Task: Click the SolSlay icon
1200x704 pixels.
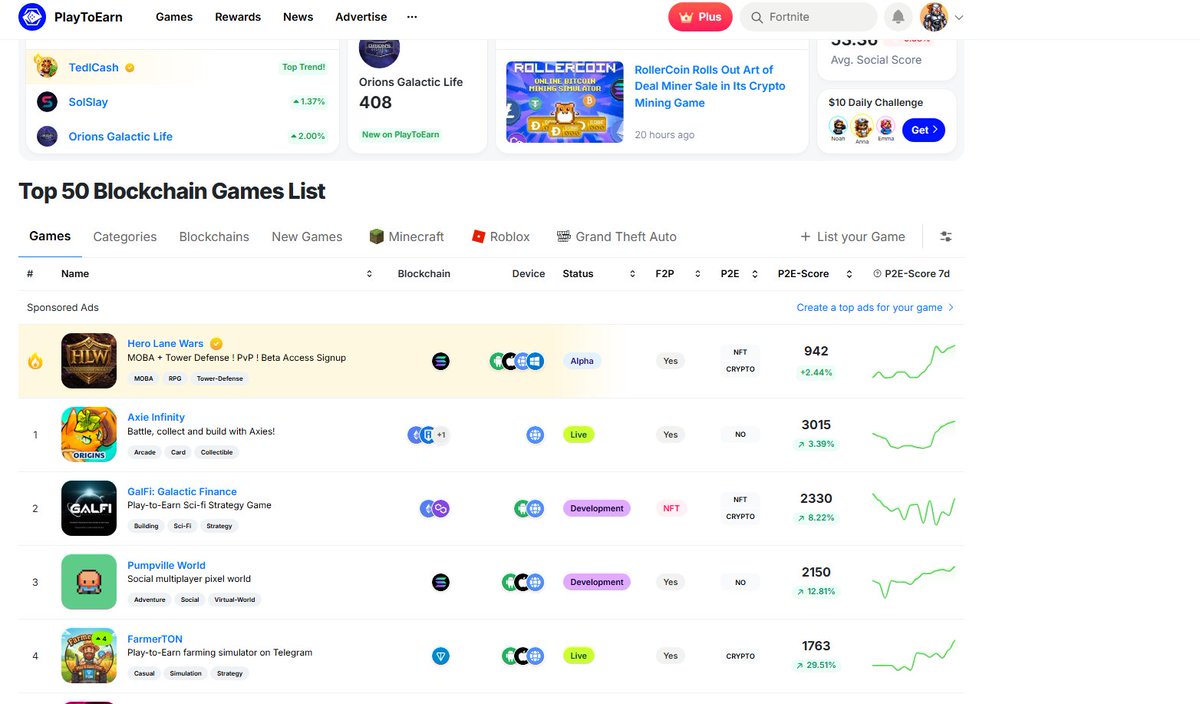Action: [47, 102]
